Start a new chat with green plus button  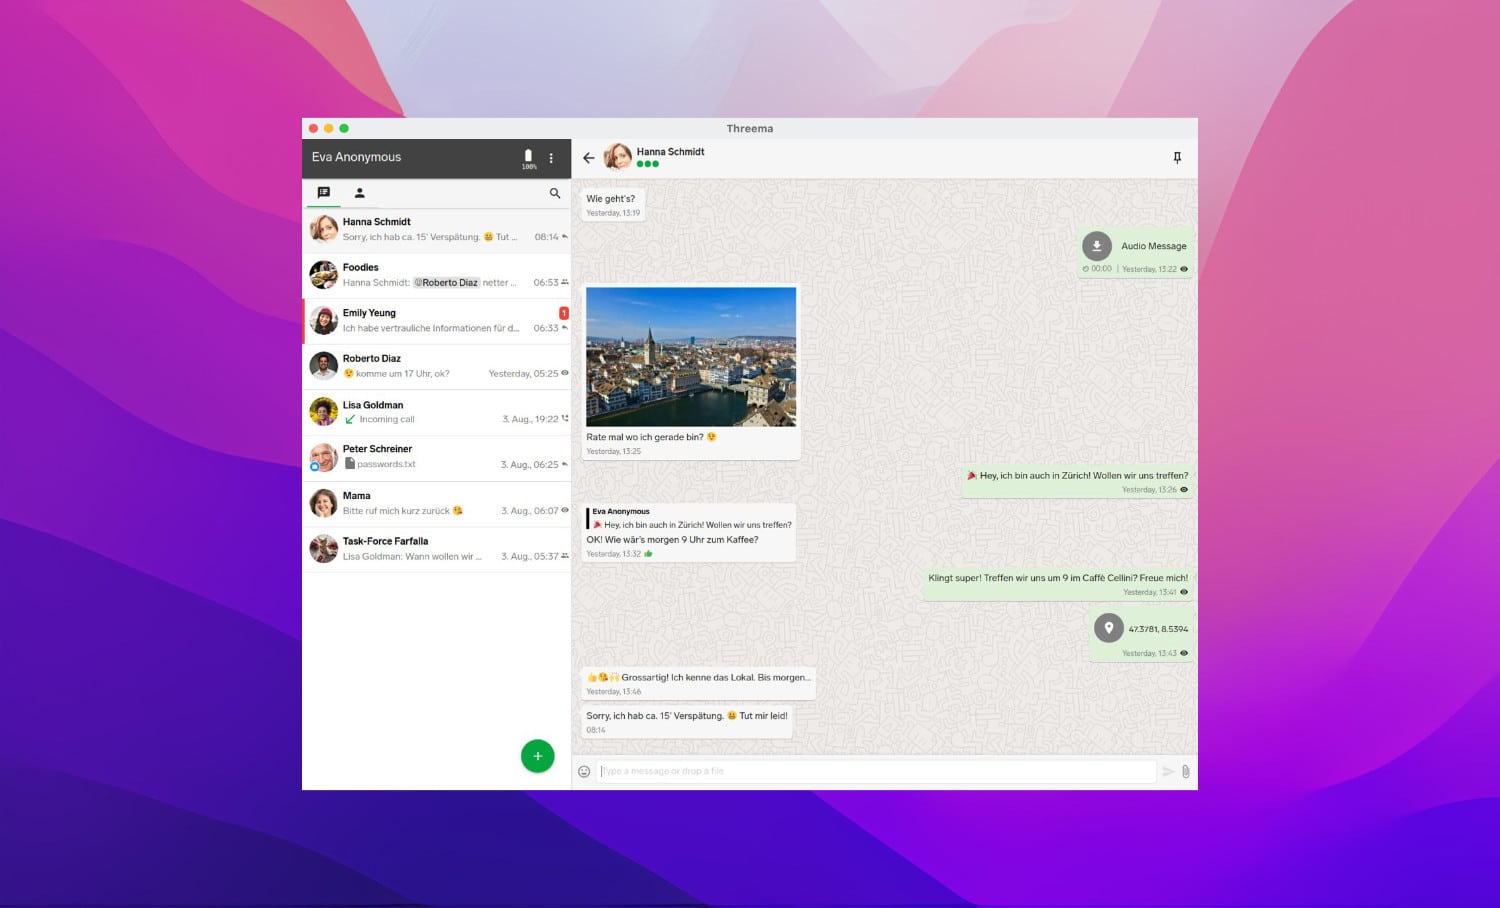pos(537,756)
